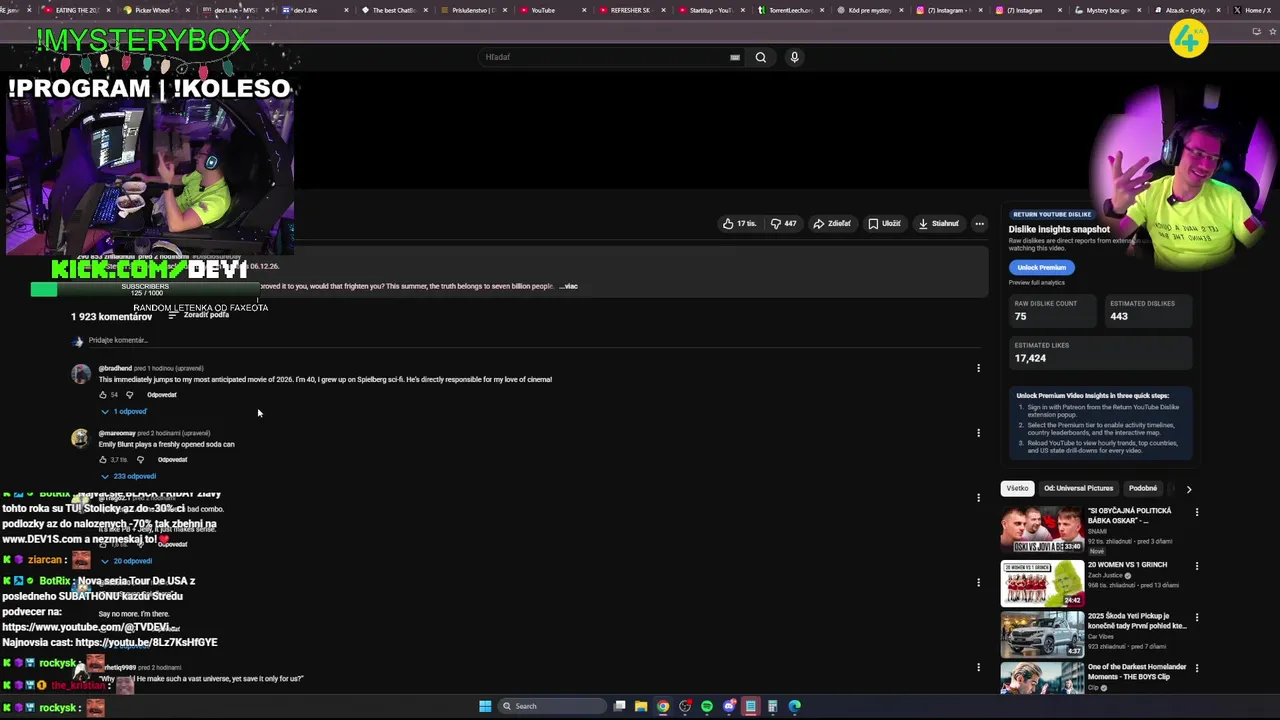Open options for Škoda Yeti Pickup video
1280x720 pixels.
(1196, 617)
